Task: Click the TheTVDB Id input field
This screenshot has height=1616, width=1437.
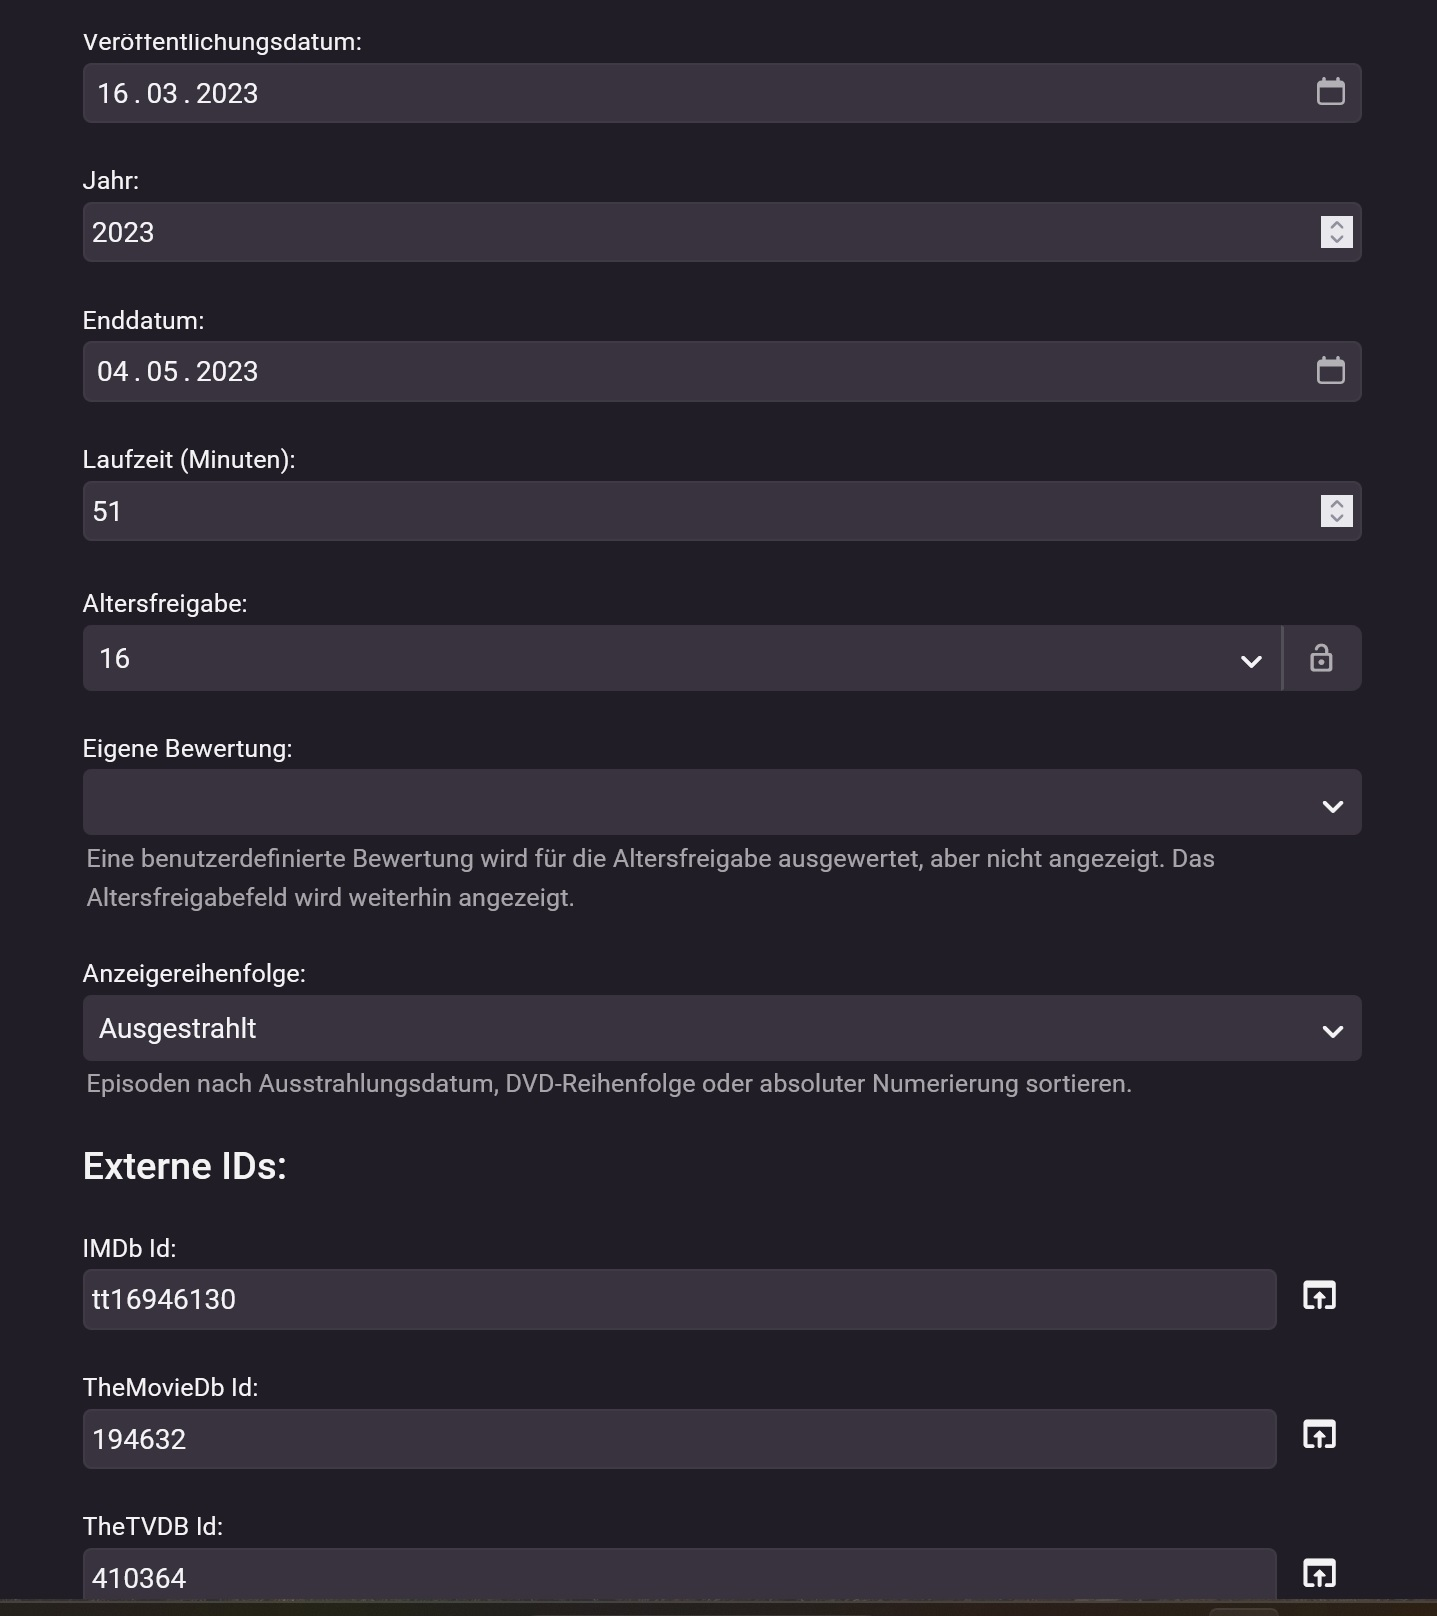Action: tap(678, 1577)
